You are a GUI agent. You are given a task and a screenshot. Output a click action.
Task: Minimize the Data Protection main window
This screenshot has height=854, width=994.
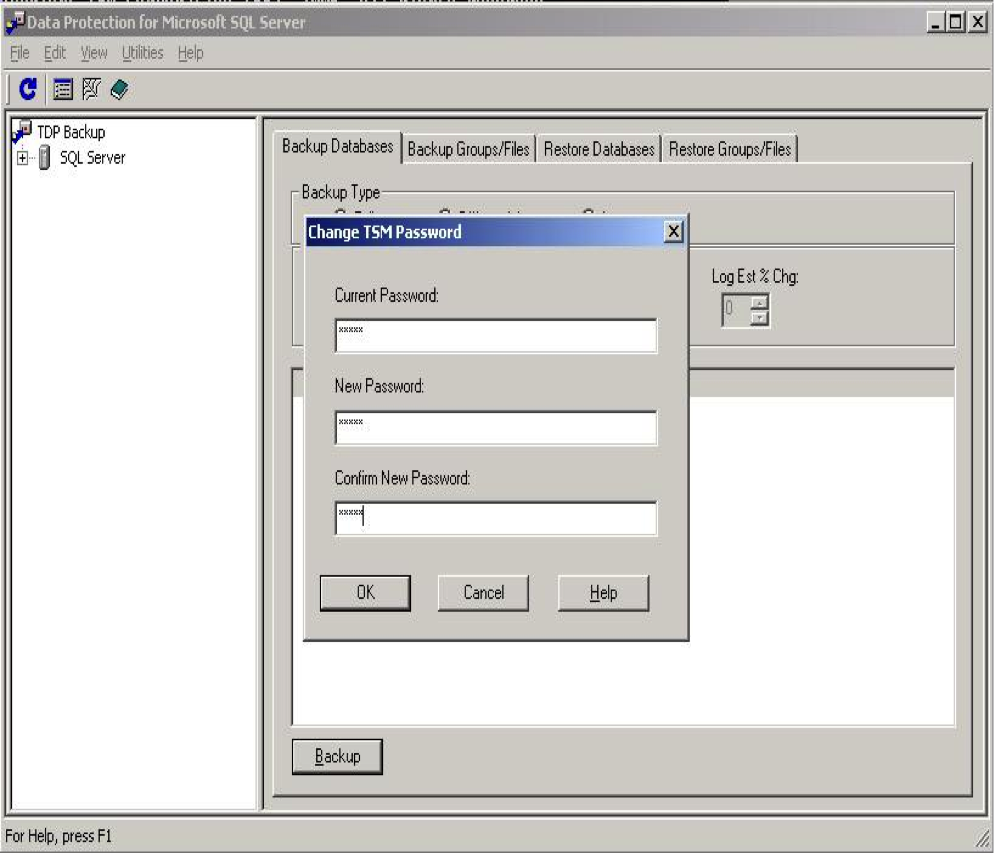point(934,22)
